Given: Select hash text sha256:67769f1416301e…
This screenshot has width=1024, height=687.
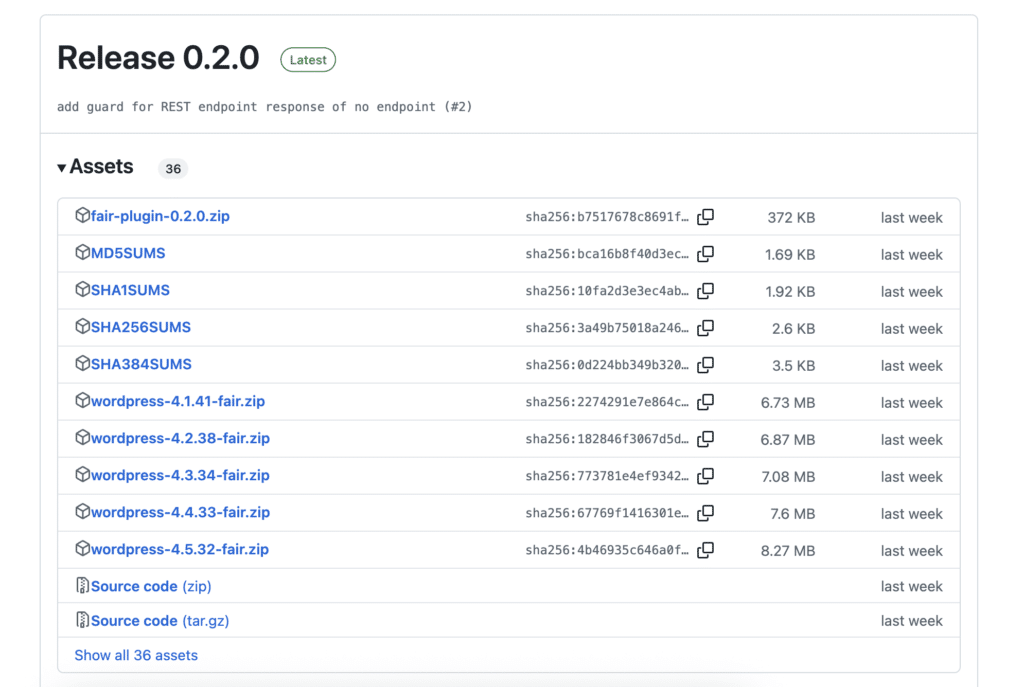Looking at the screenshot, I should [x=607, y=513].
